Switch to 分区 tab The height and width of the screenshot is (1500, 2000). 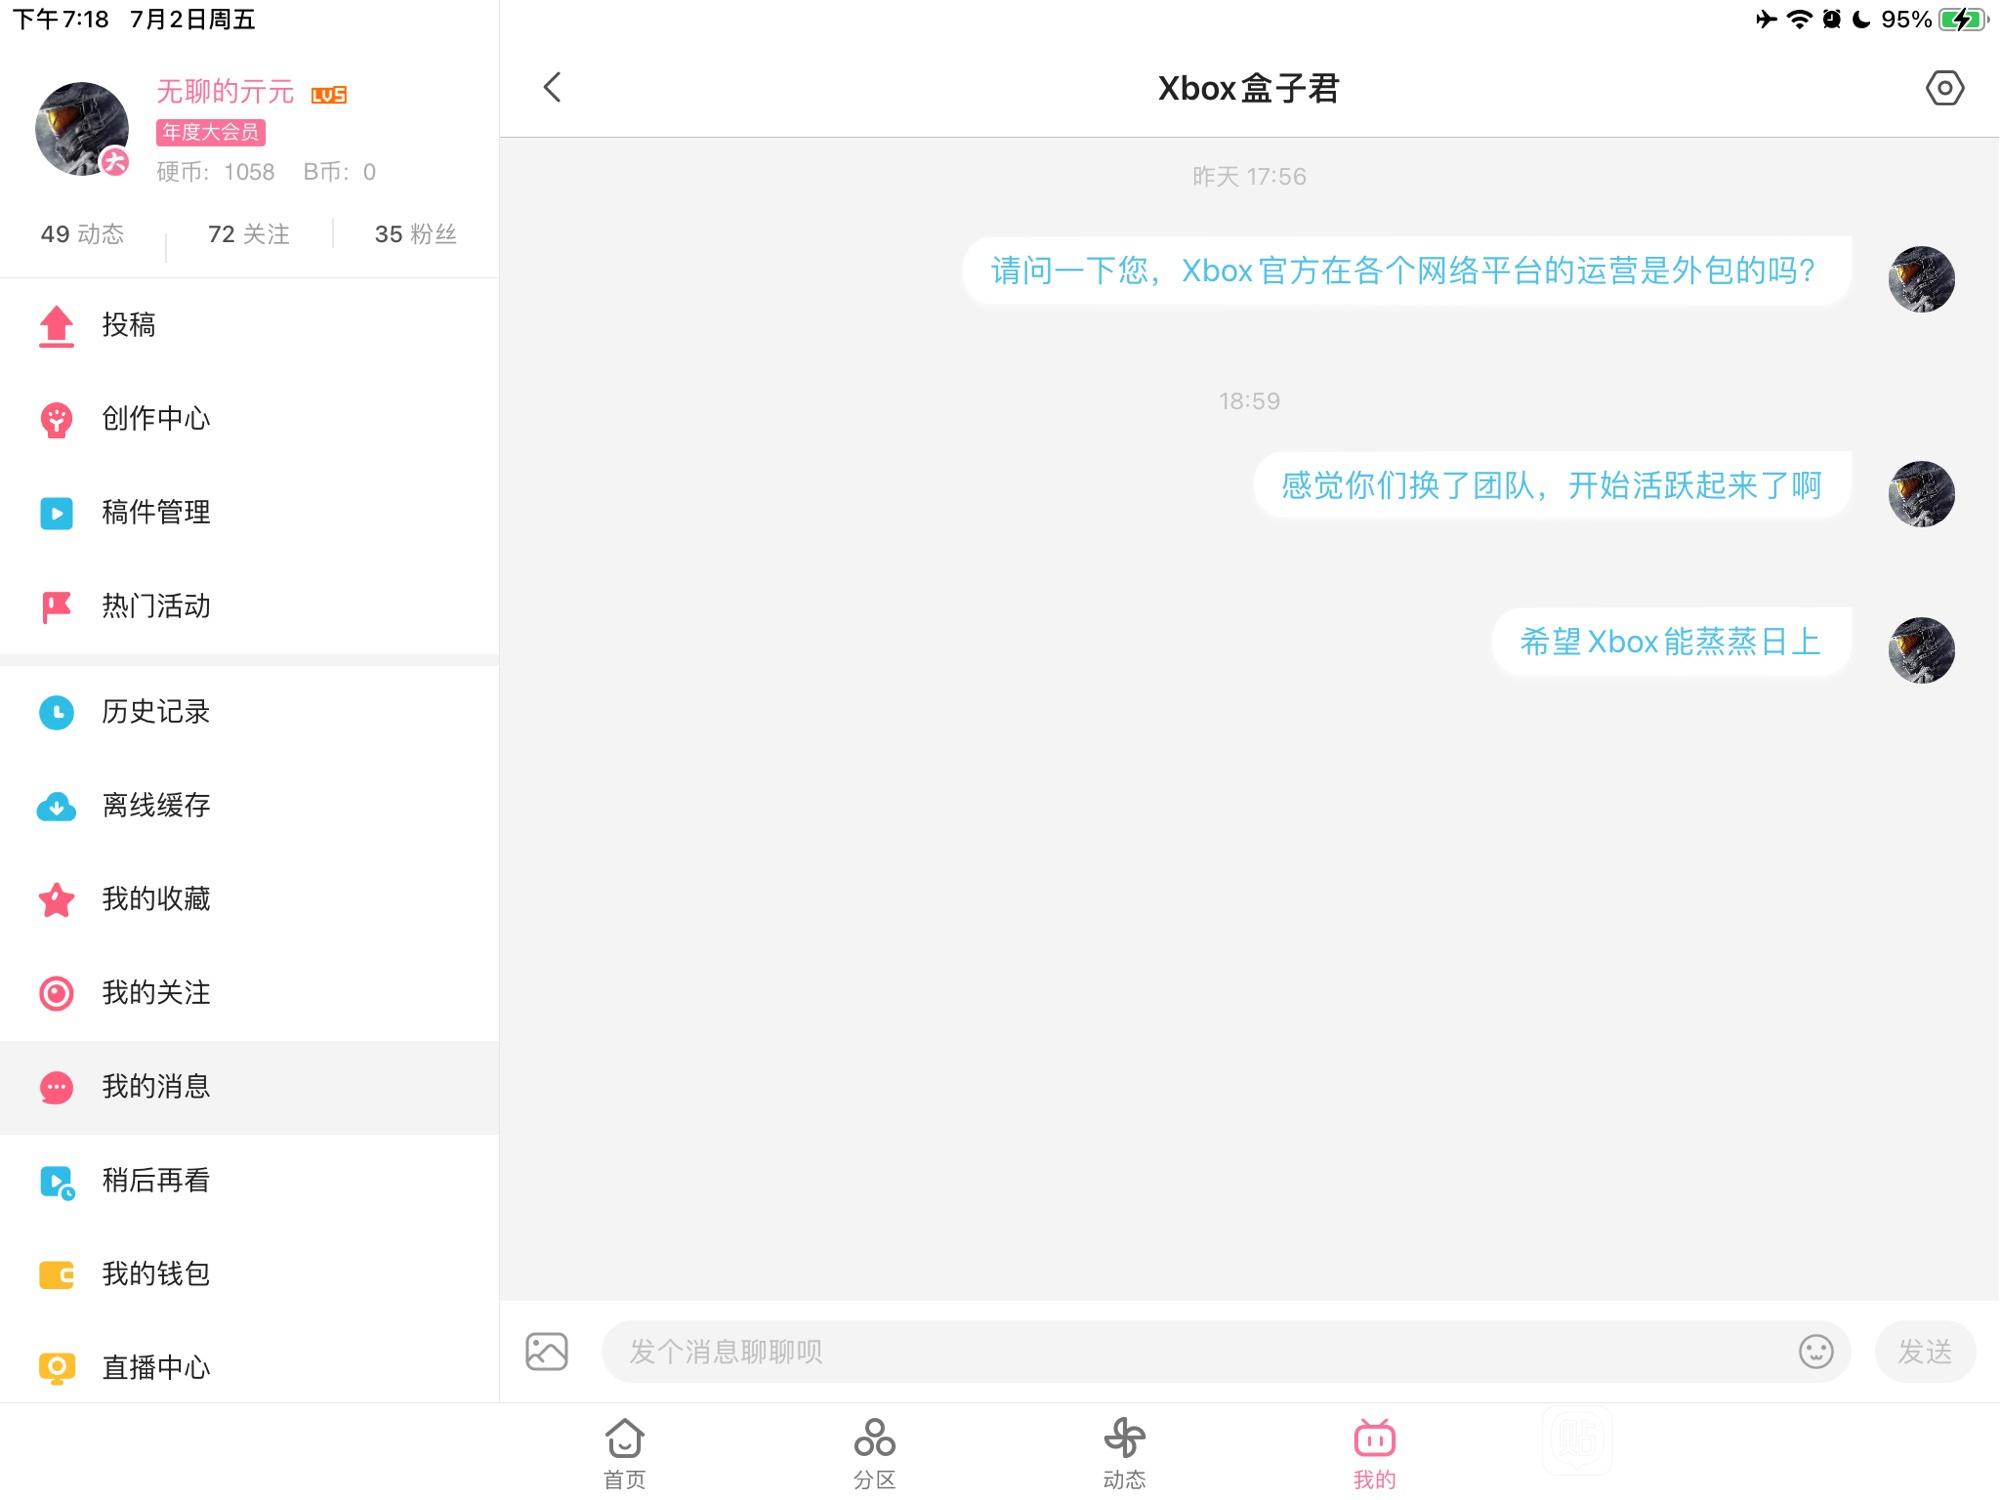[875, 1454]
